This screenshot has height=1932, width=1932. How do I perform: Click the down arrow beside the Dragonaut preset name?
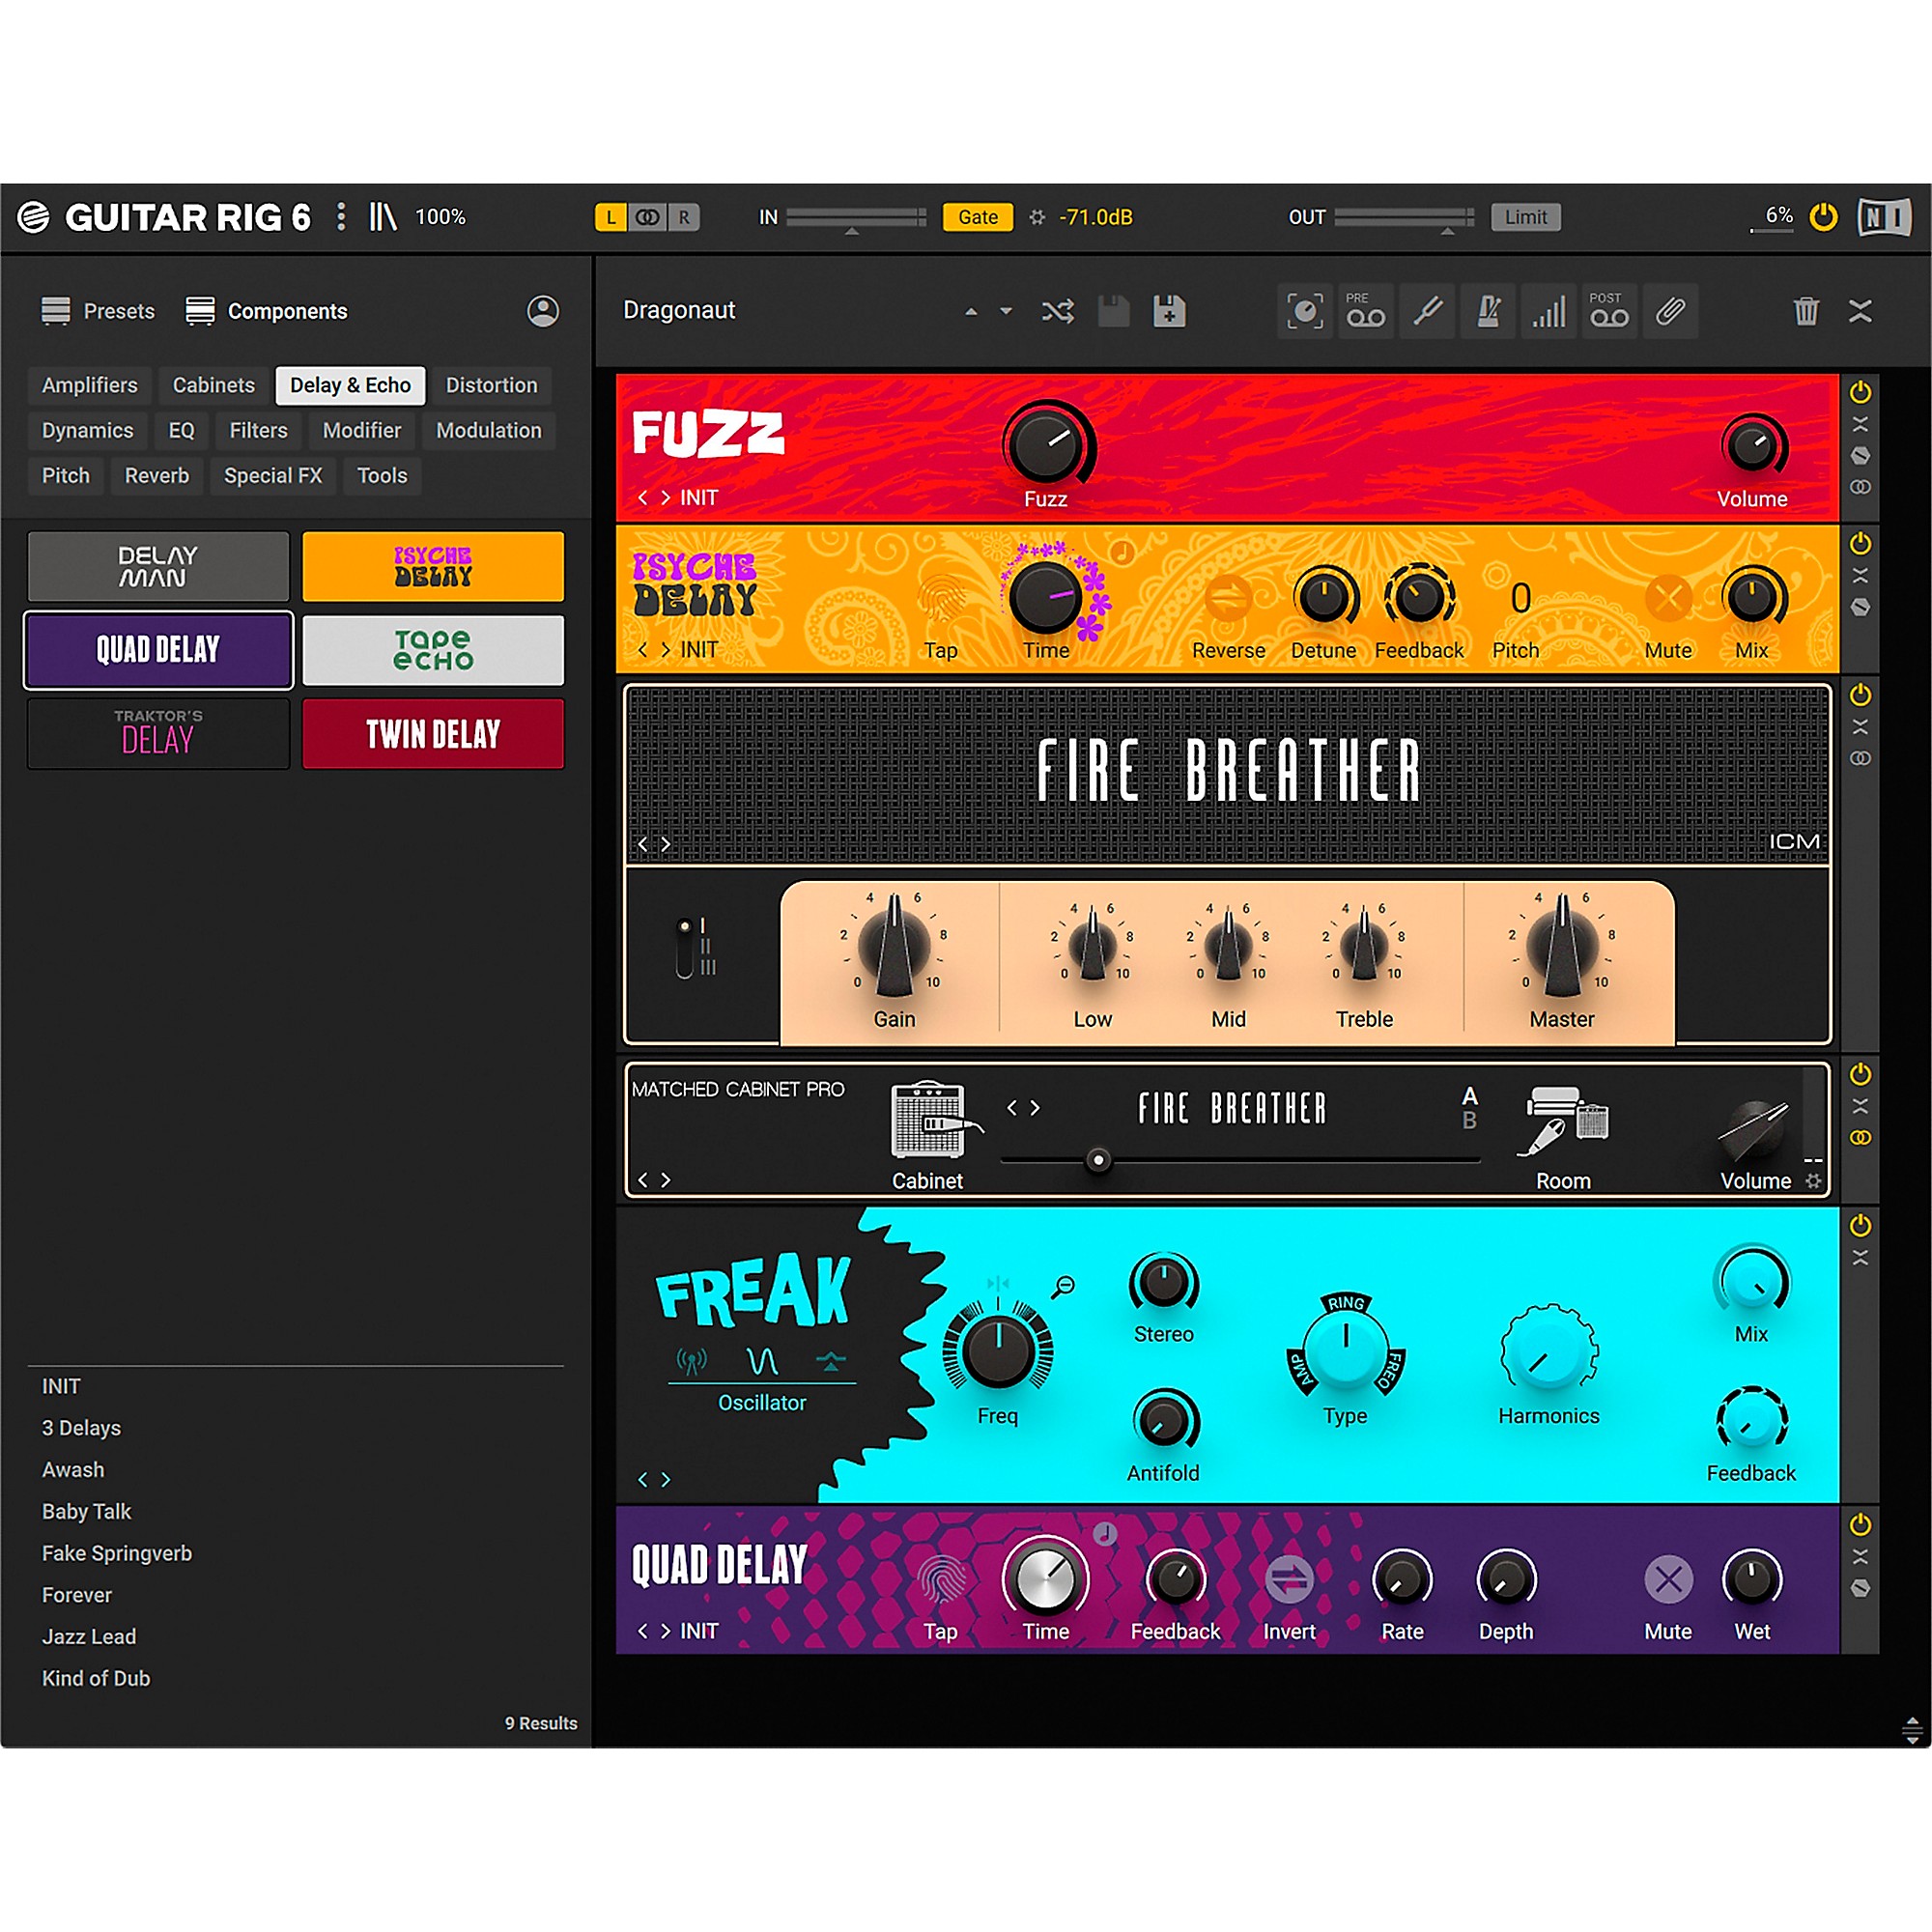pyautogui.click(x=1004, y=311)
